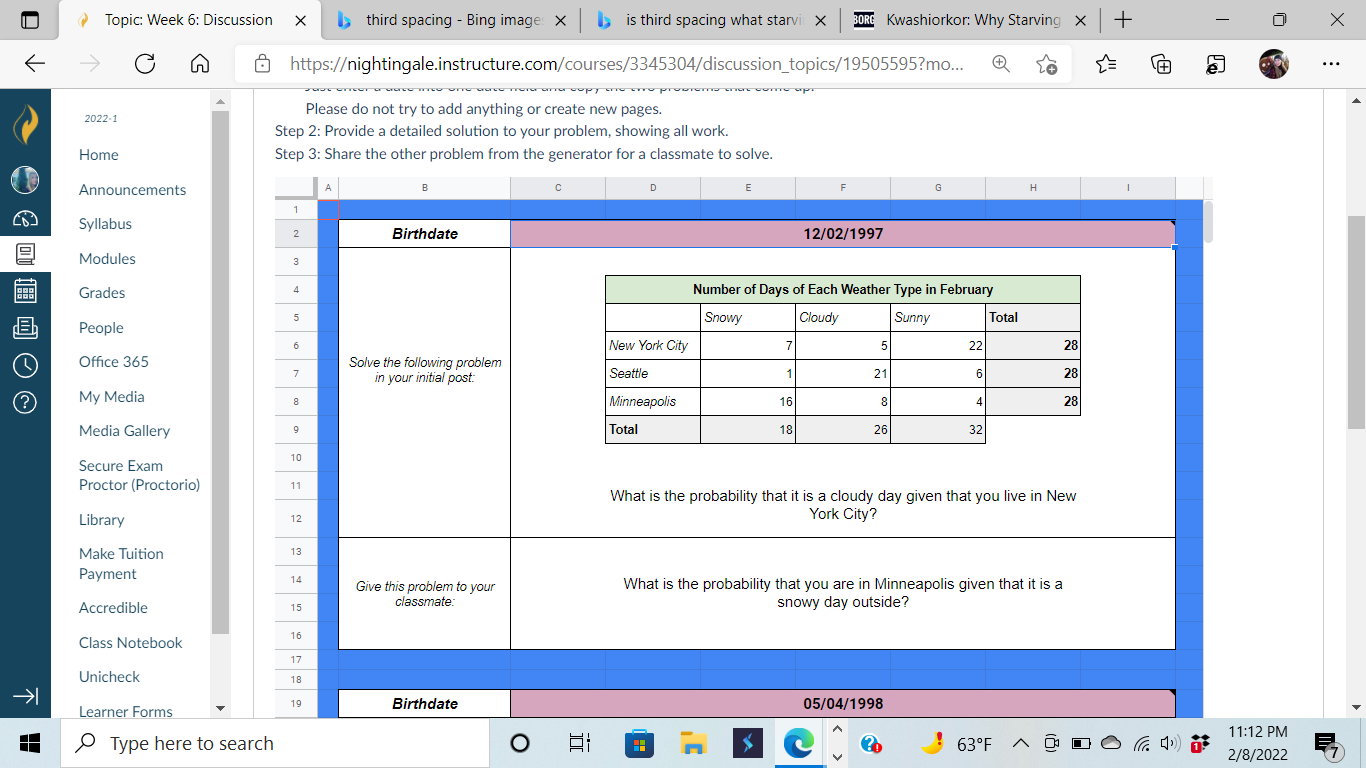Refresh the current page
Screen dimensions: 1366x768
[x=145, y=63]
